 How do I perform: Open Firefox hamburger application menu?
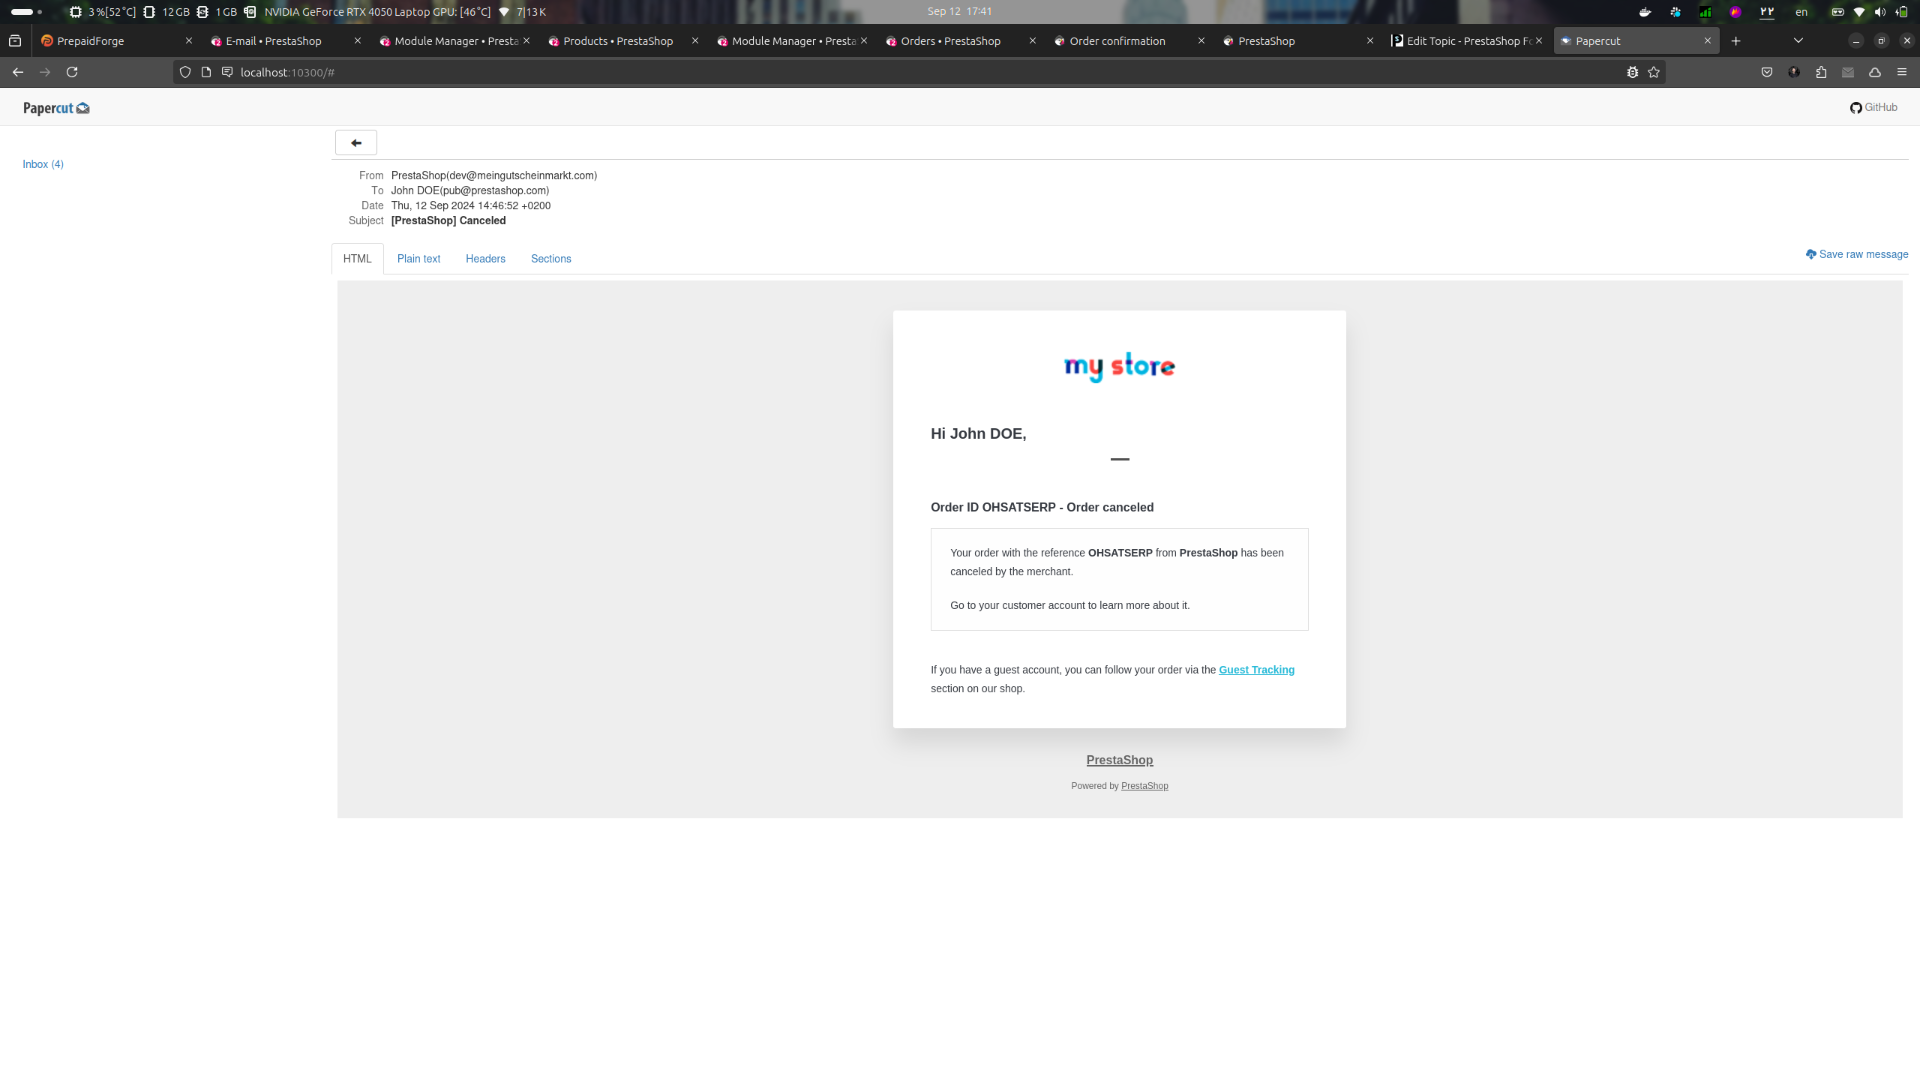point(1902,72)
